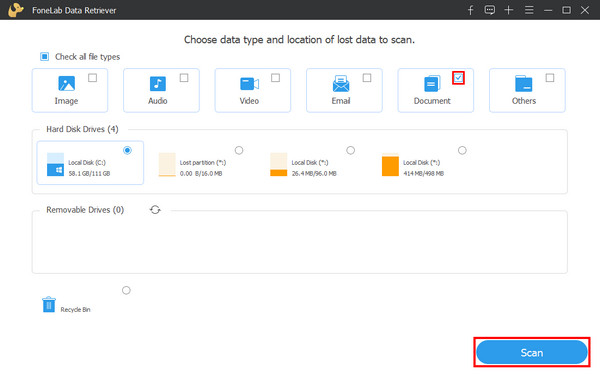This screenshot has height=379, width=600.
Task: Maximize the FoneLab window
Action: tap(566, 10)
